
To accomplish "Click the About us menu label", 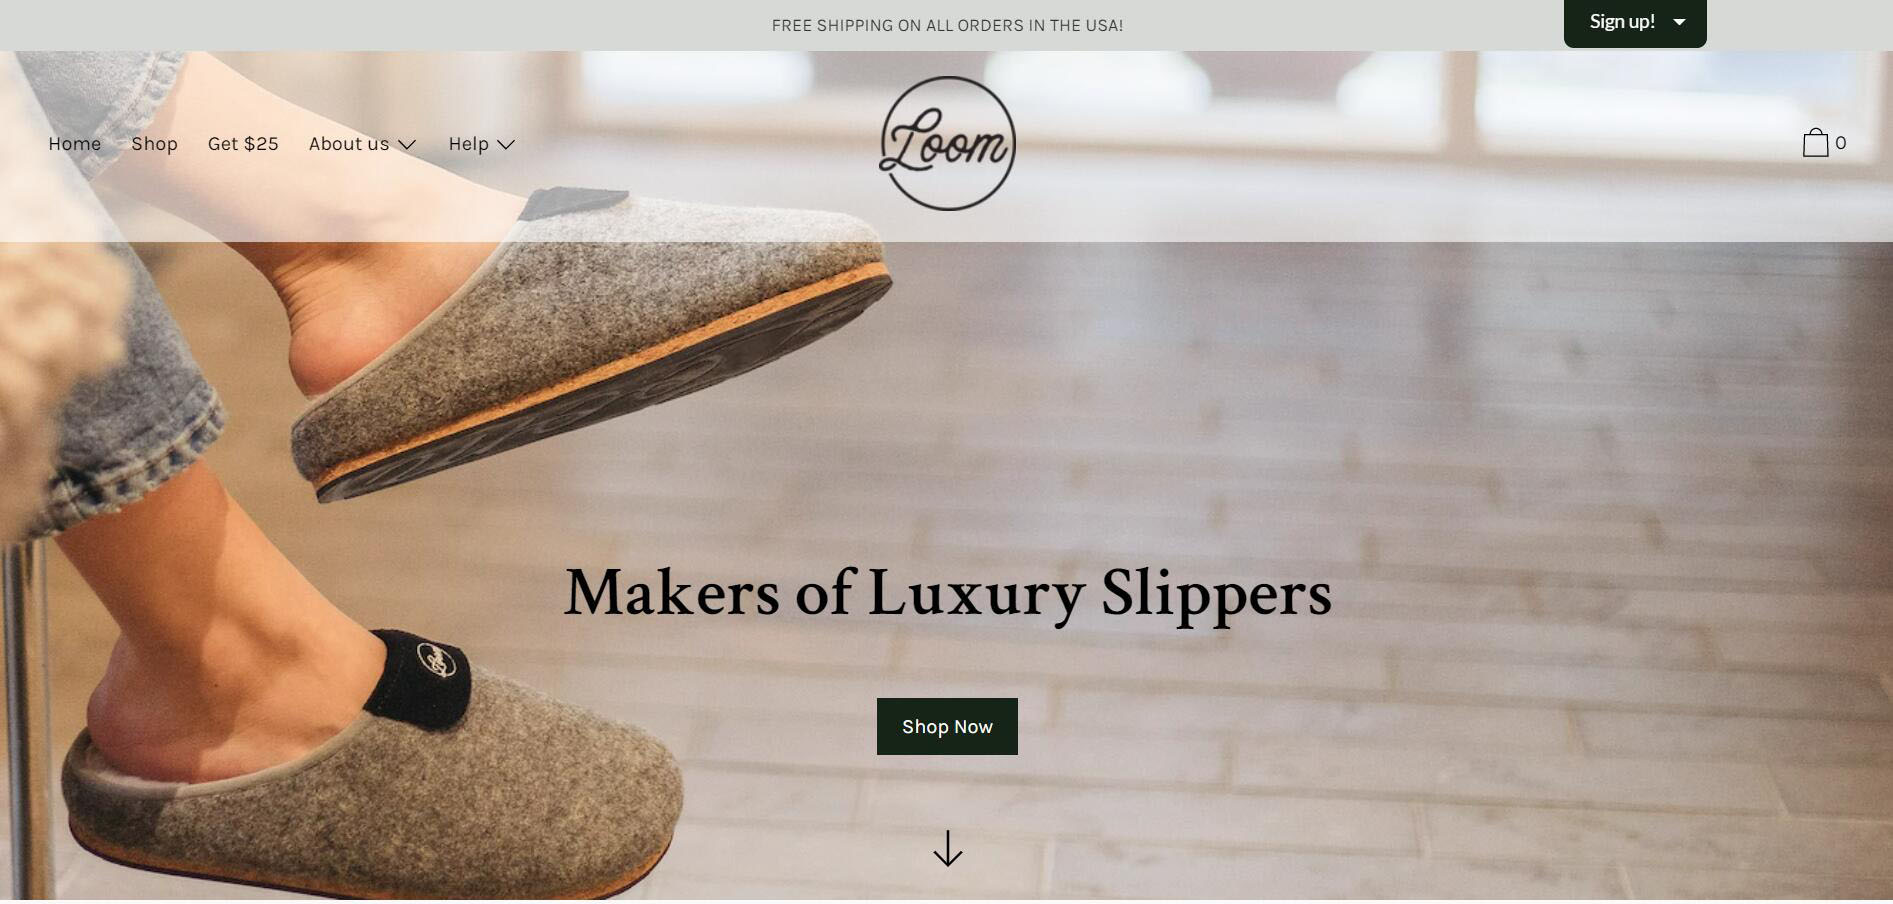I will (349, 144).
